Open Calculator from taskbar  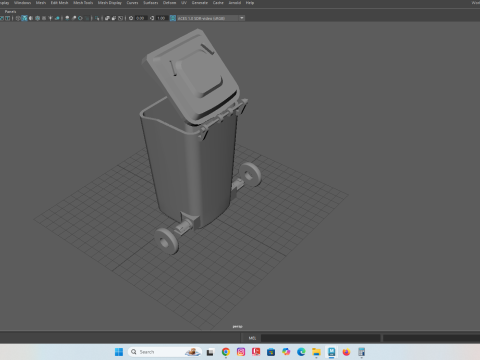click(362, 352)
